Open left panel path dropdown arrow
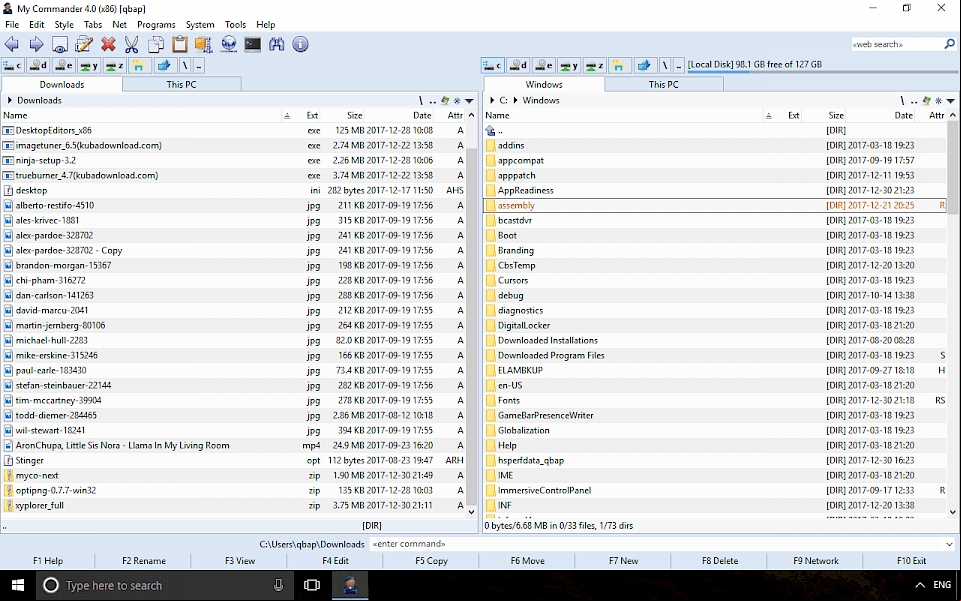Screen dimensions: 961x601 click(x=469, y=100)
